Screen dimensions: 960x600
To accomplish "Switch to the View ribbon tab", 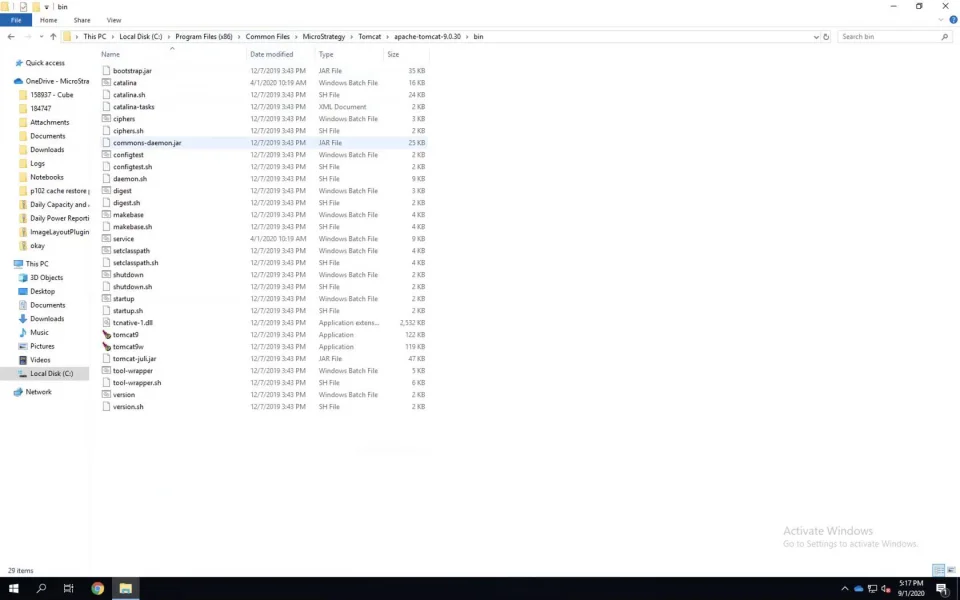I will [114, 20].
